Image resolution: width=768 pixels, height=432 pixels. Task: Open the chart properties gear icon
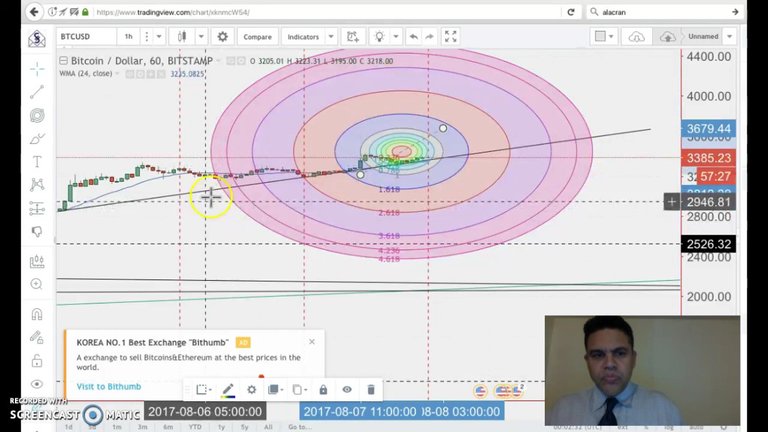tap(222, 37)
